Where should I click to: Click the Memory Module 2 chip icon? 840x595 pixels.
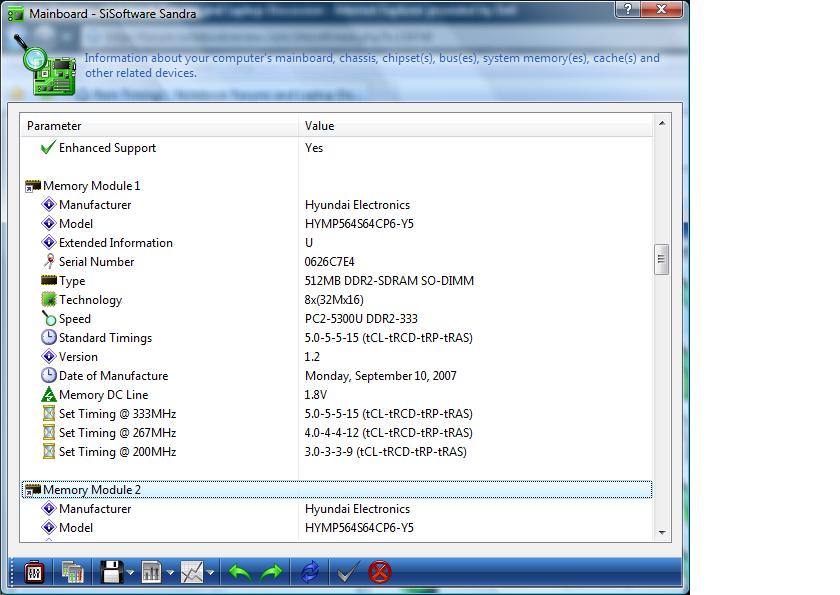[x=33, y=489]
